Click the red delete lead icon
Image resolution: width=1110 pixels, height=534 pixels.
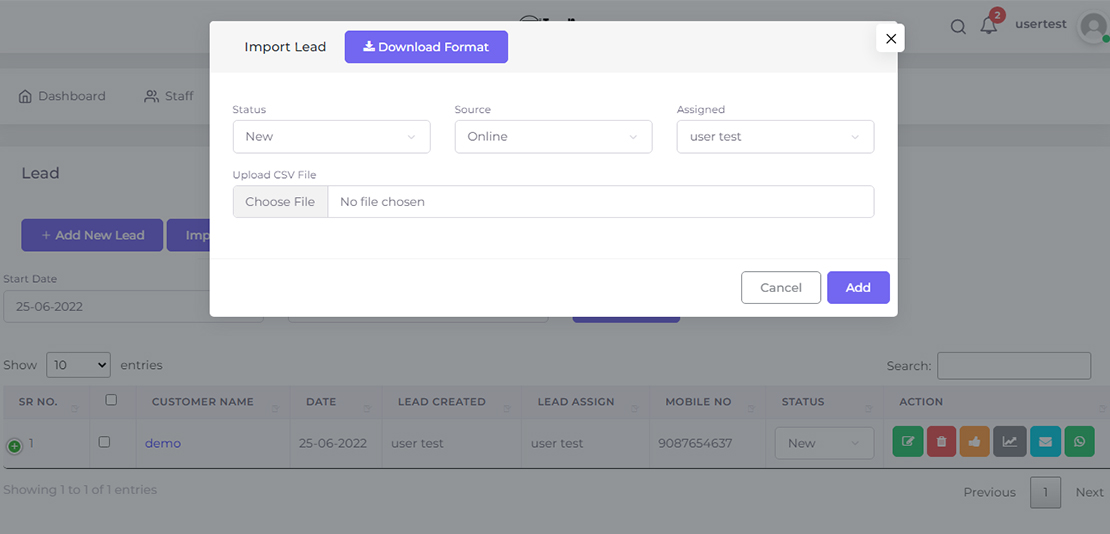941,442
